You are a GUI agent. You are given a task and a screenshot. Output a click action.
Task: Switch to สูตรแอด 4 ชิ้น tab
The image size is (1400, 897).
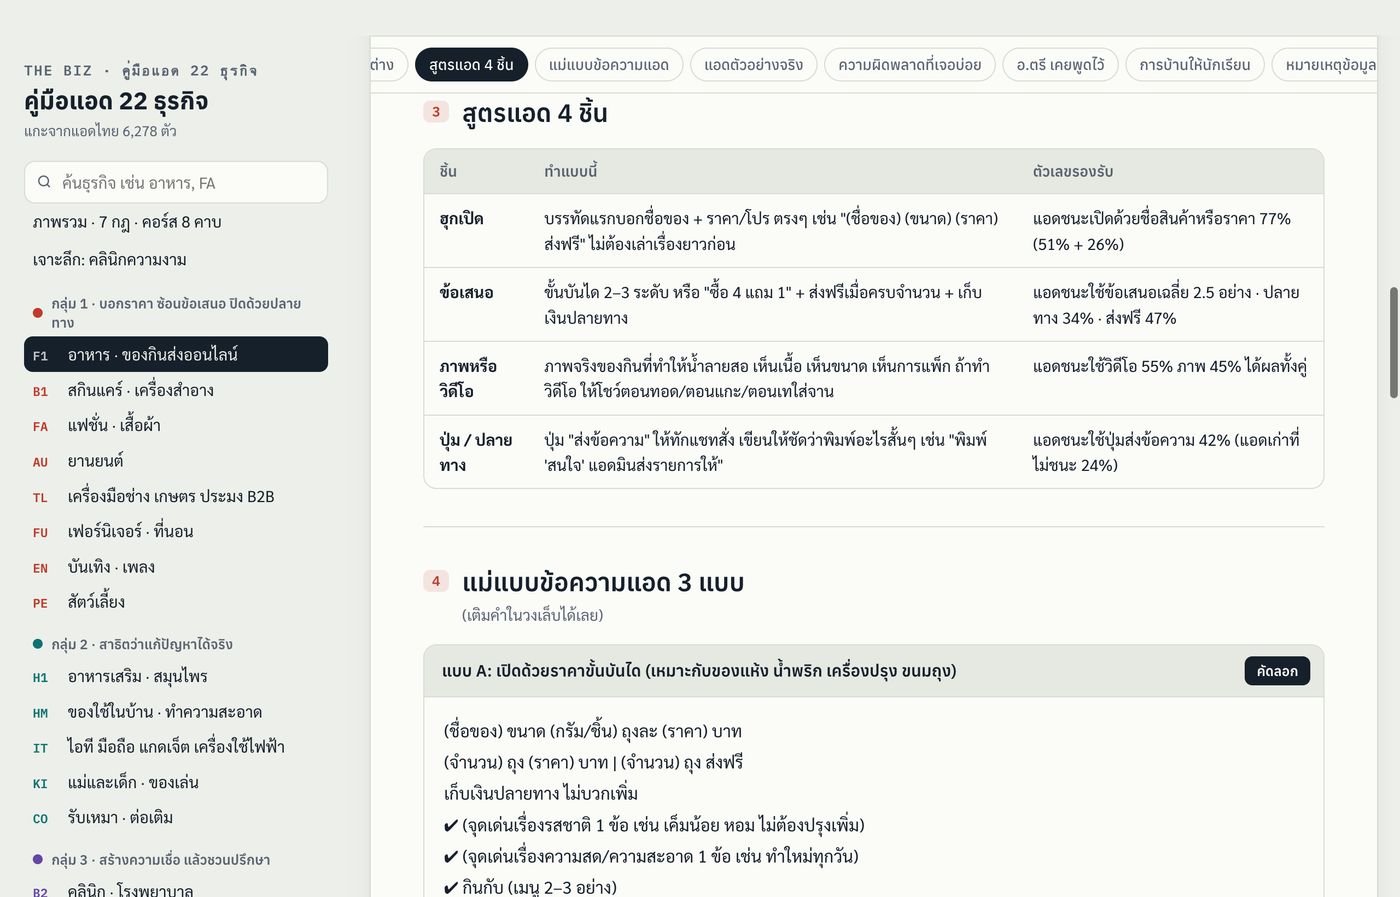[x=471, y=65]
